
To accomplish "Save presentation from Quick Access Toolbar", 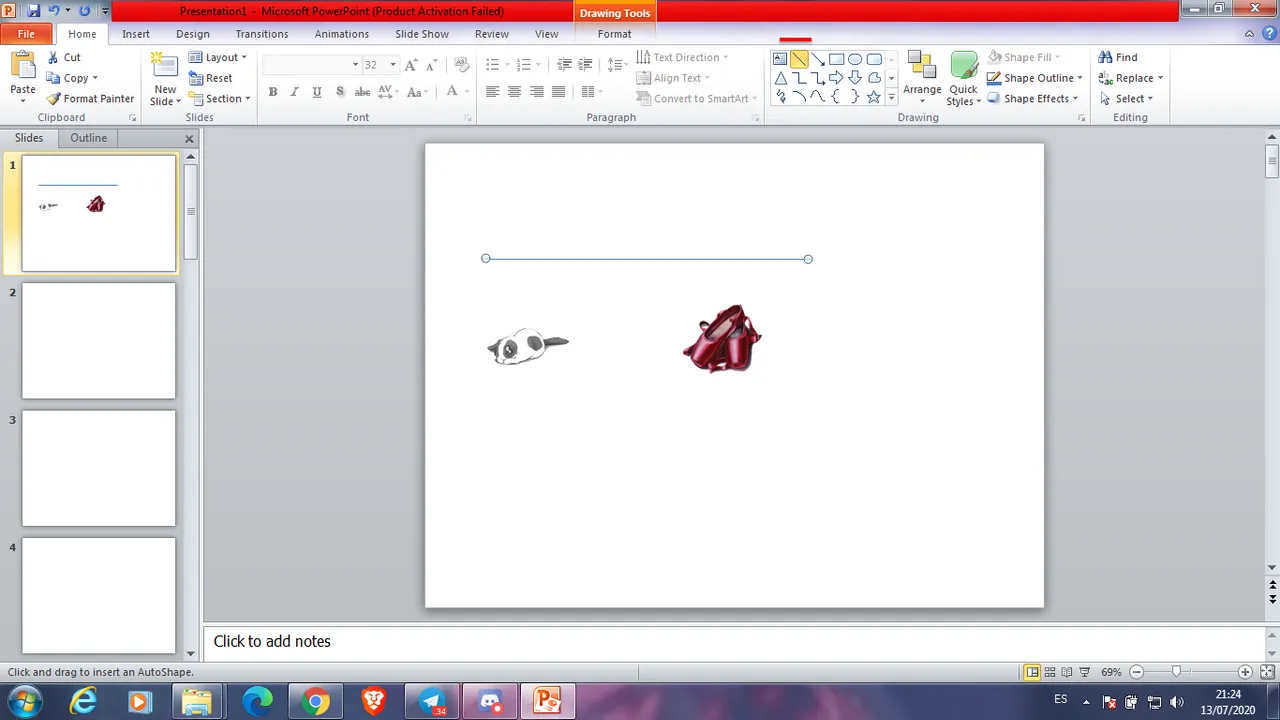I will (34, 11).
